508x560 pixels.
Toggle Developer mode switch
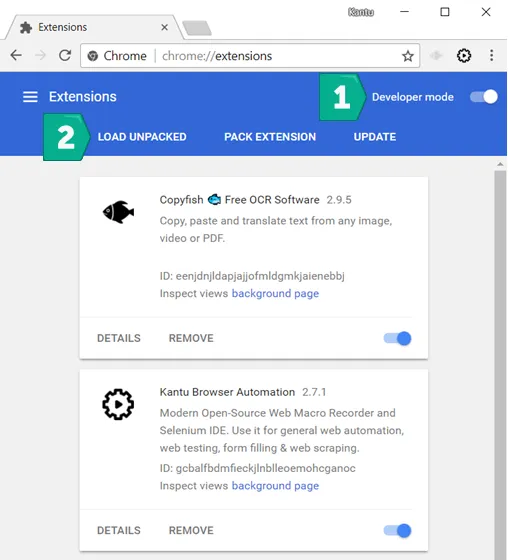pos(484,97)
